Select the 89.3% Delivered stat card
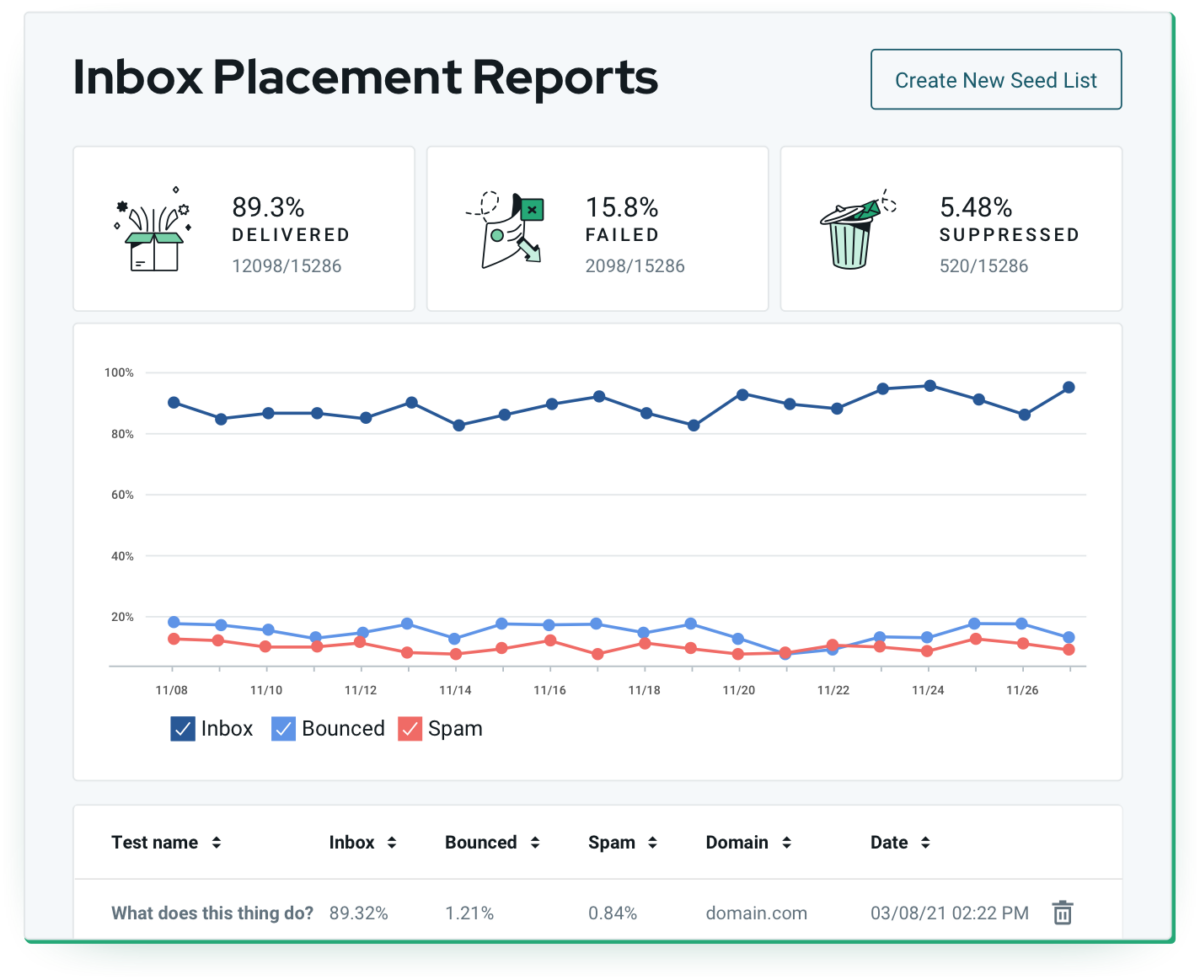 pyautogui.click(x=243, y=229)
